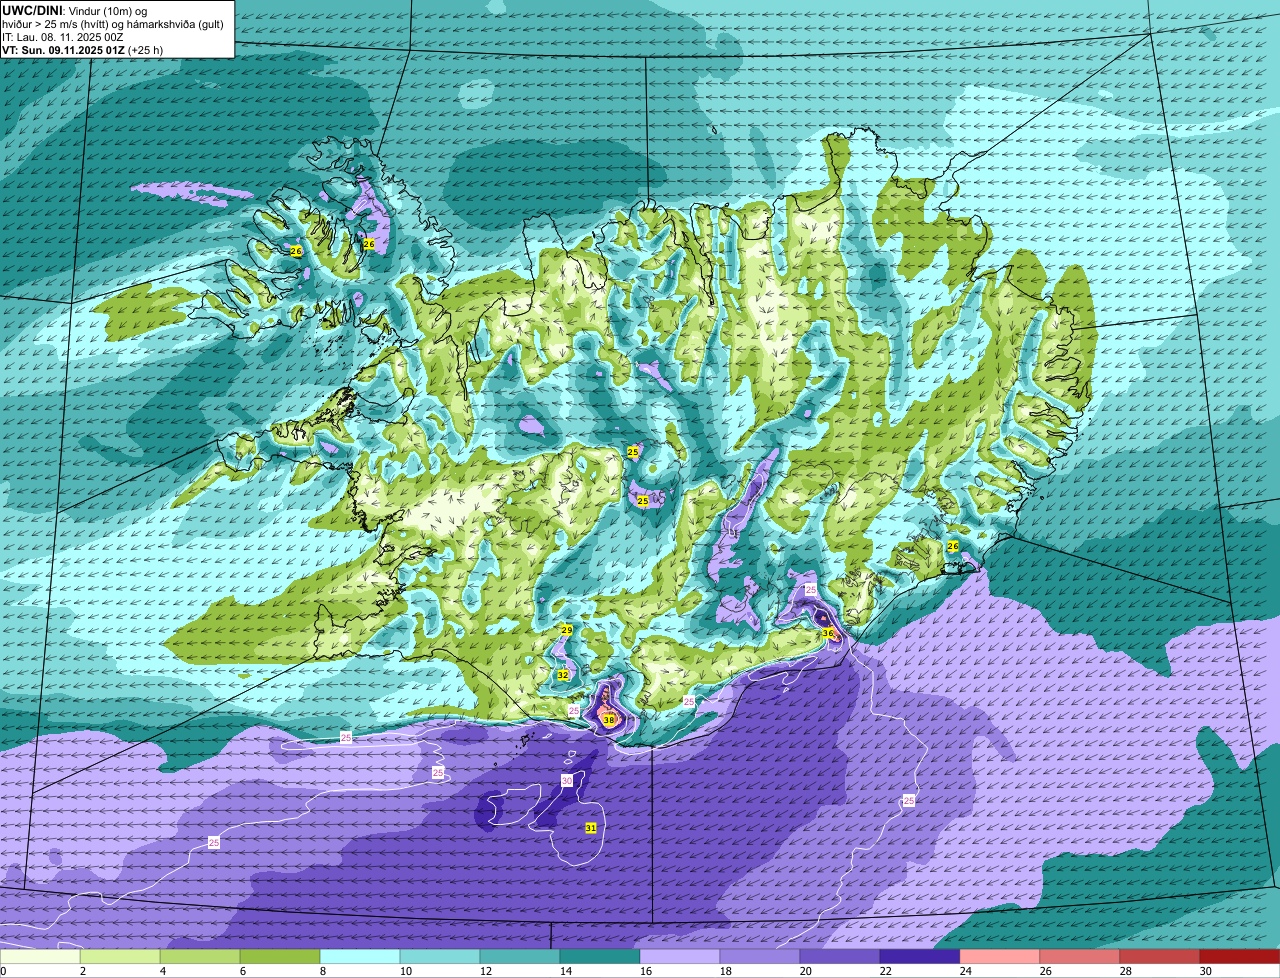
Task: Click the 'UWC/DINI: Vindur (10m) og' title line
Action: (75, 10)
